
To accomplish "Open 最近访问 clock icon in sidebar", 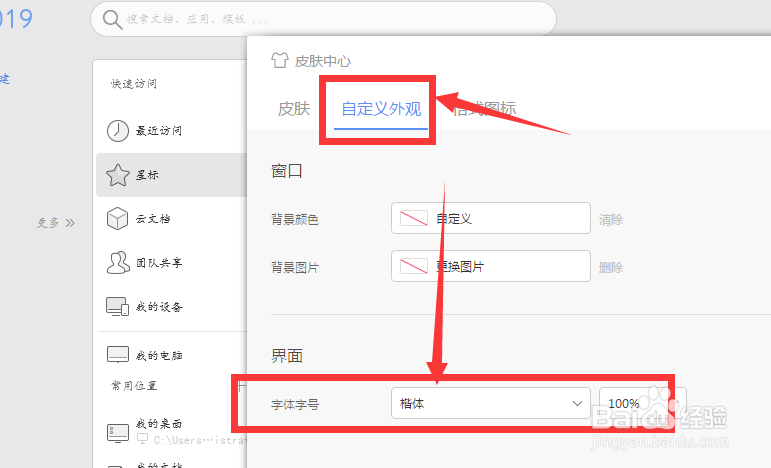I will [x=118, y=131].
